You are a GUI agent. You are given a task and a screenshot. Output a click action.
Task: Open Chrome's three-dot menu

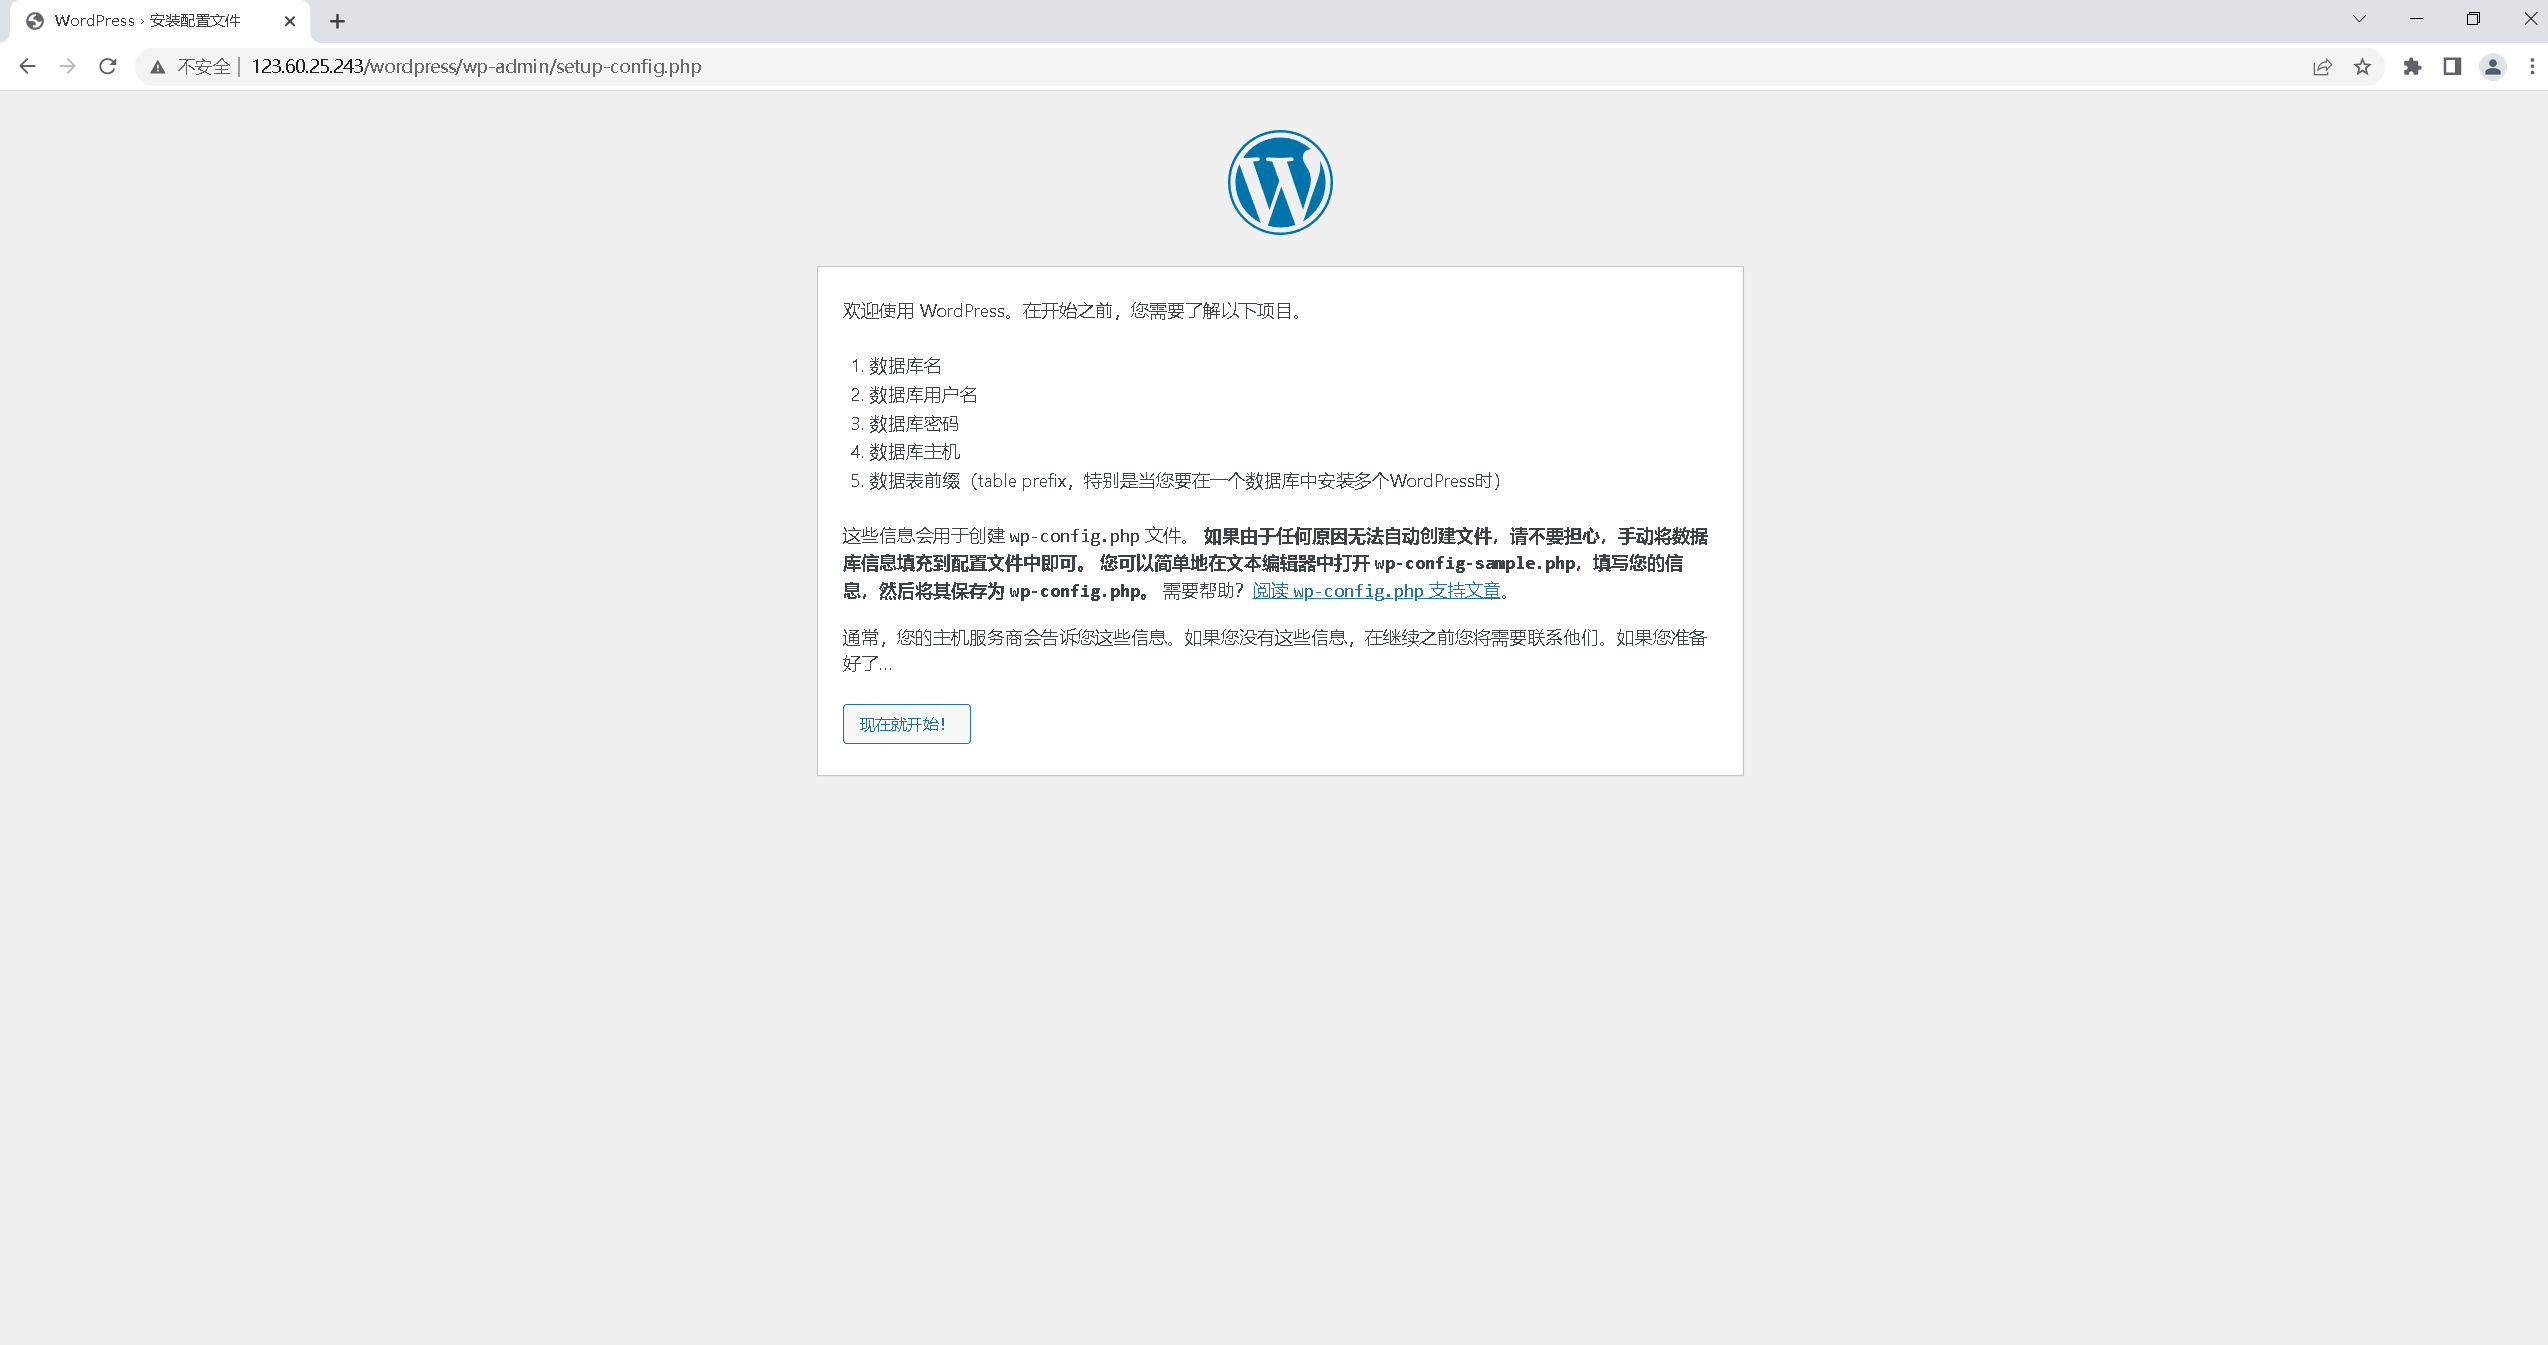click(x=2532, y=67)
